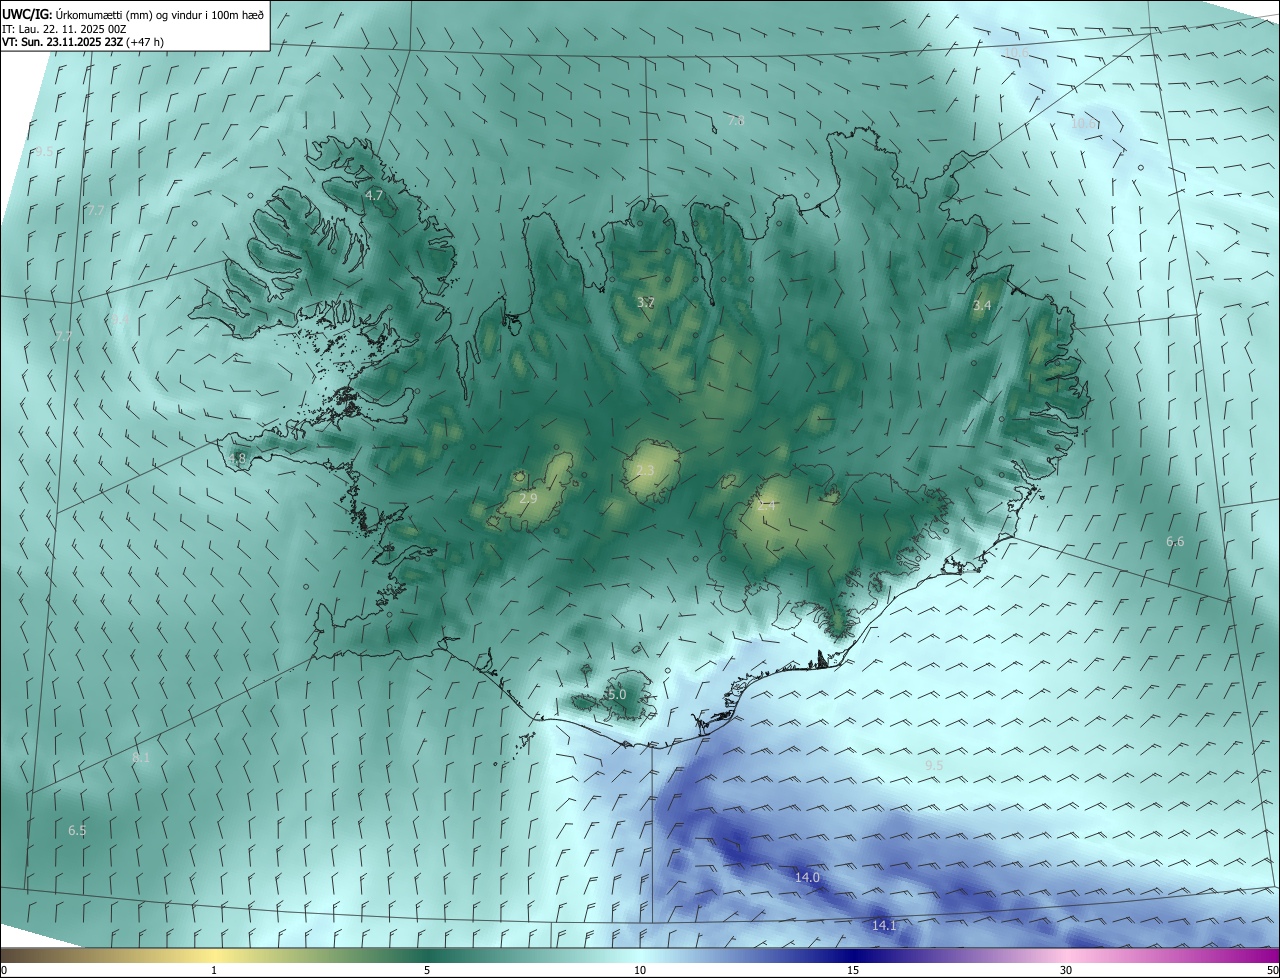
Task: Select the 2.3 value label
Action: [645, 470]
